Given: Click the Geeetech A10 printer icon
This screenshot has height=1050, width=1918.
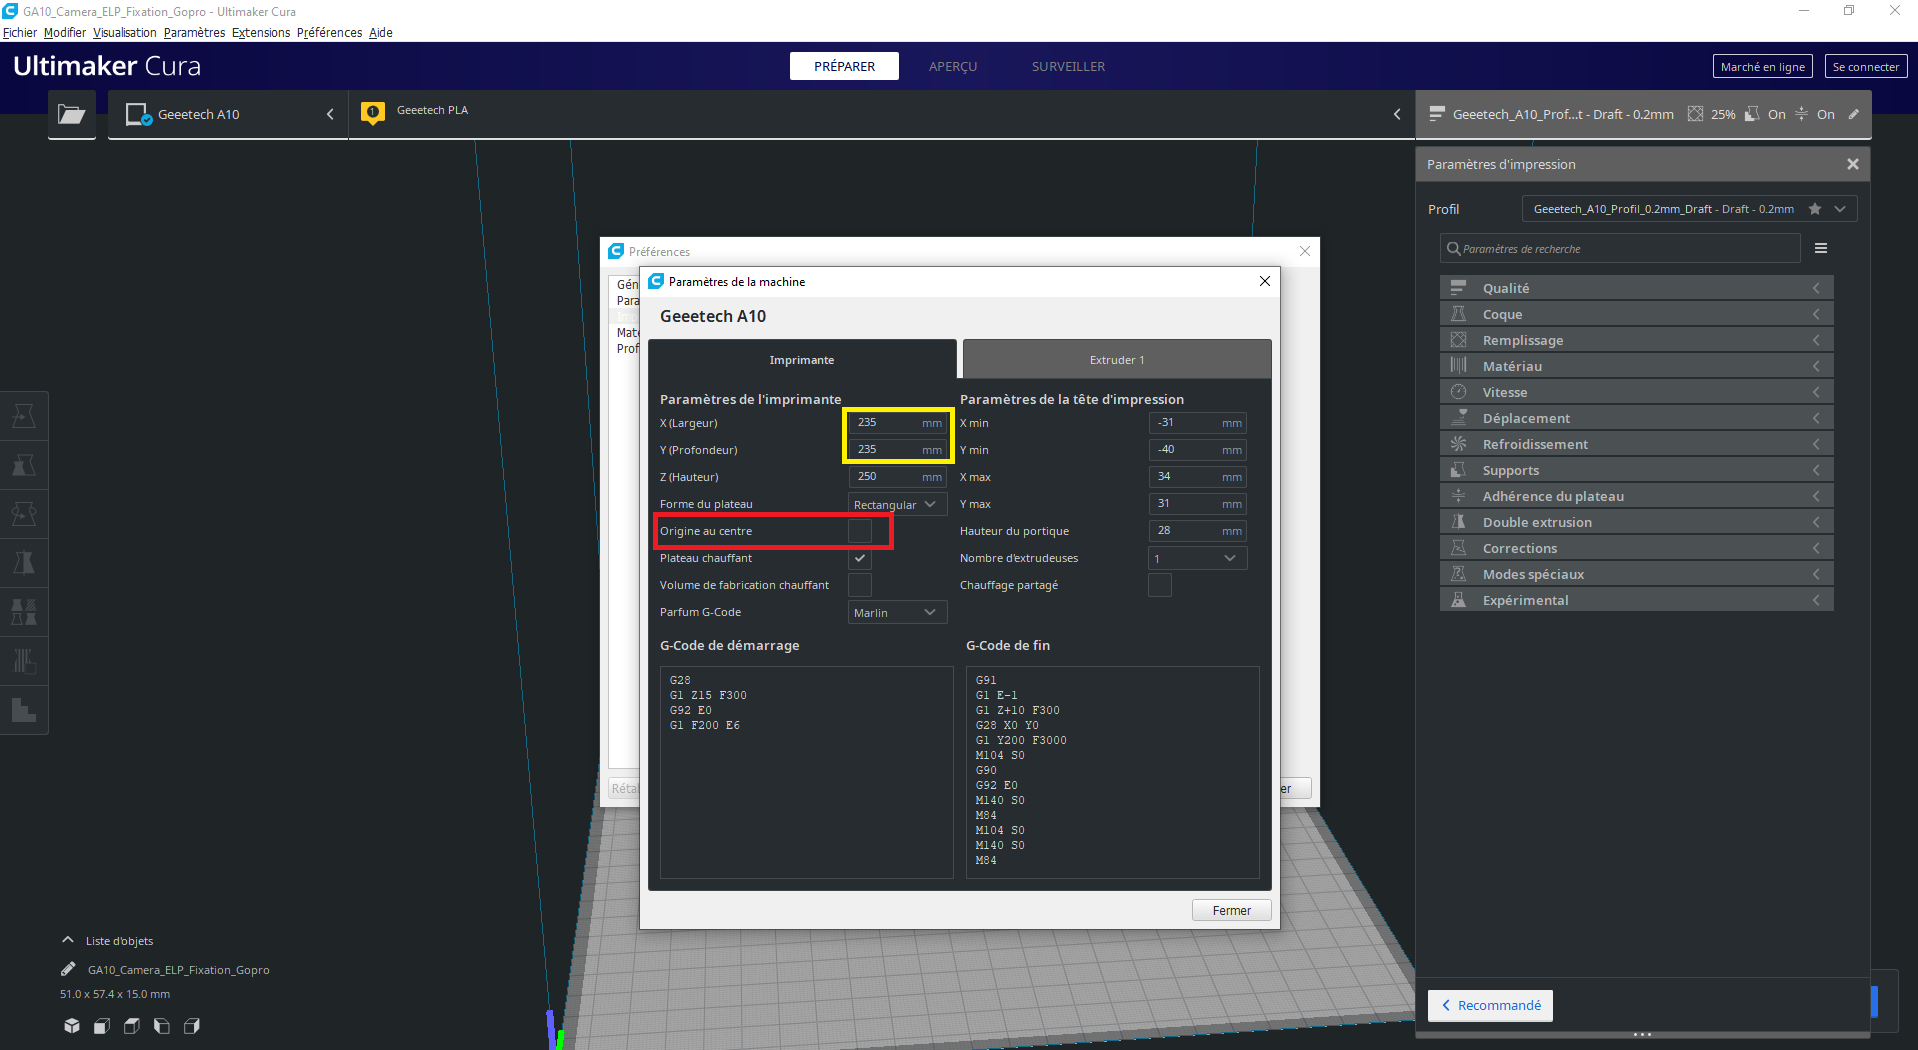Looking at the screenshot, I should coord(138,114).
